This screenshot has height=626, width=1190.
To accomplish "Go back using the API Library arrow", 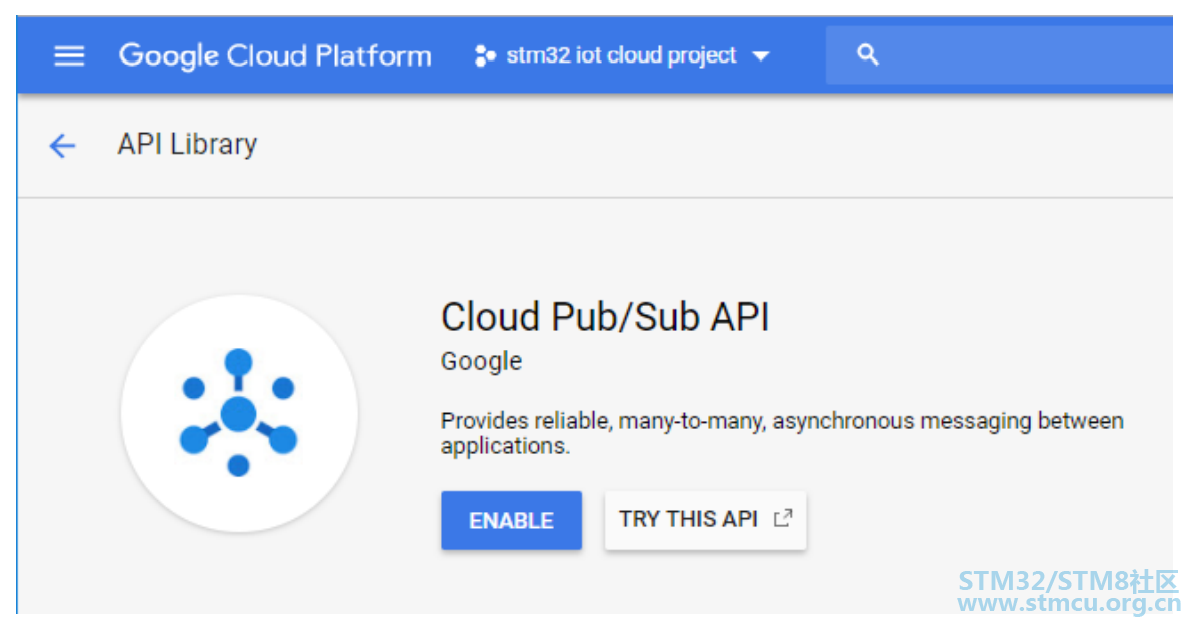I will click(62, 145).
